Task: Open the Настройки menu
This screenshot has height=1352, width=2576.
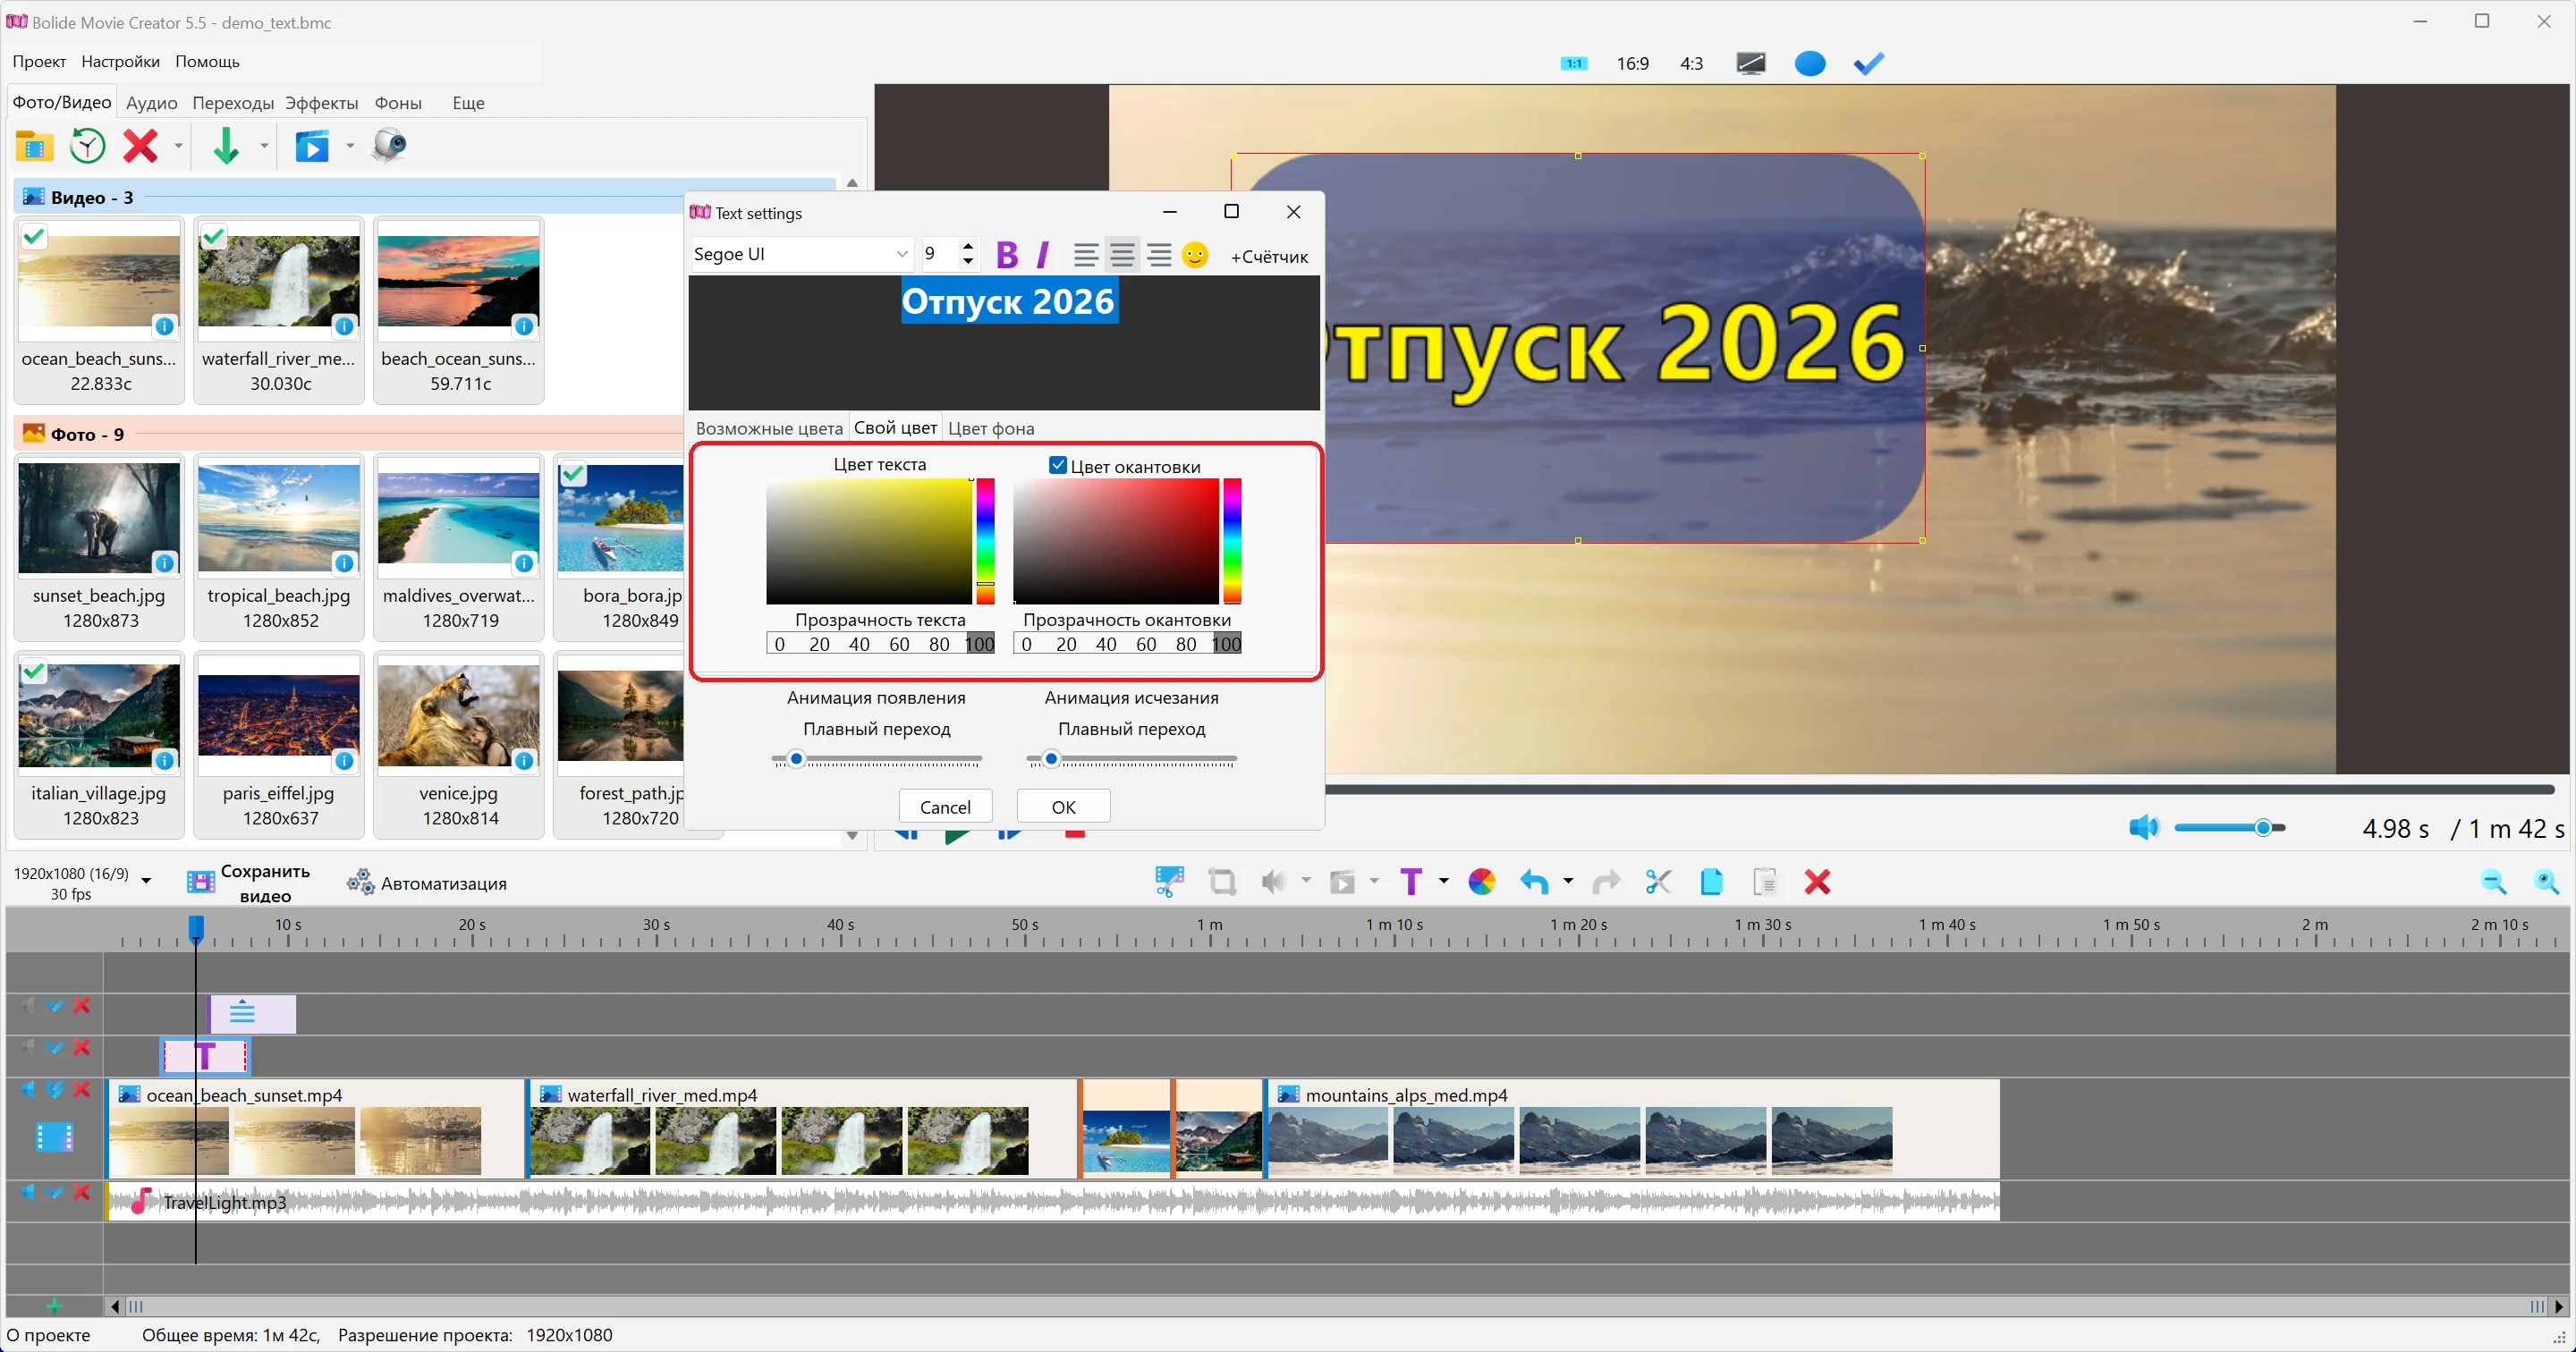Action: [x=120, y=61]
